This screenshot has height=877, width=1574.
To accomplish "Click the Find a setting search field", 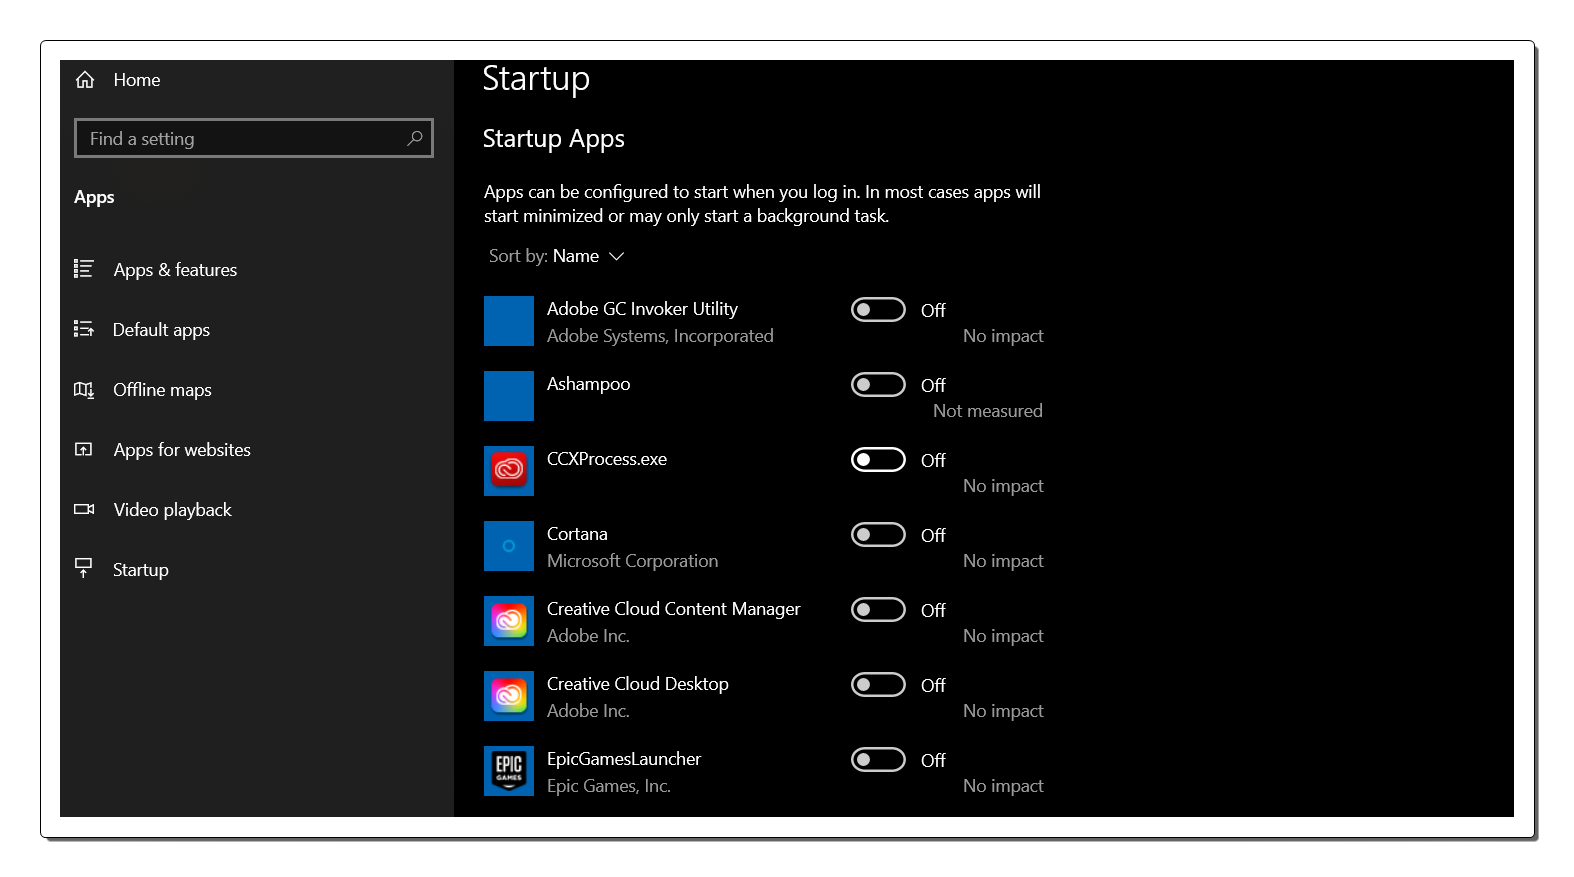I will click(254, 138).
